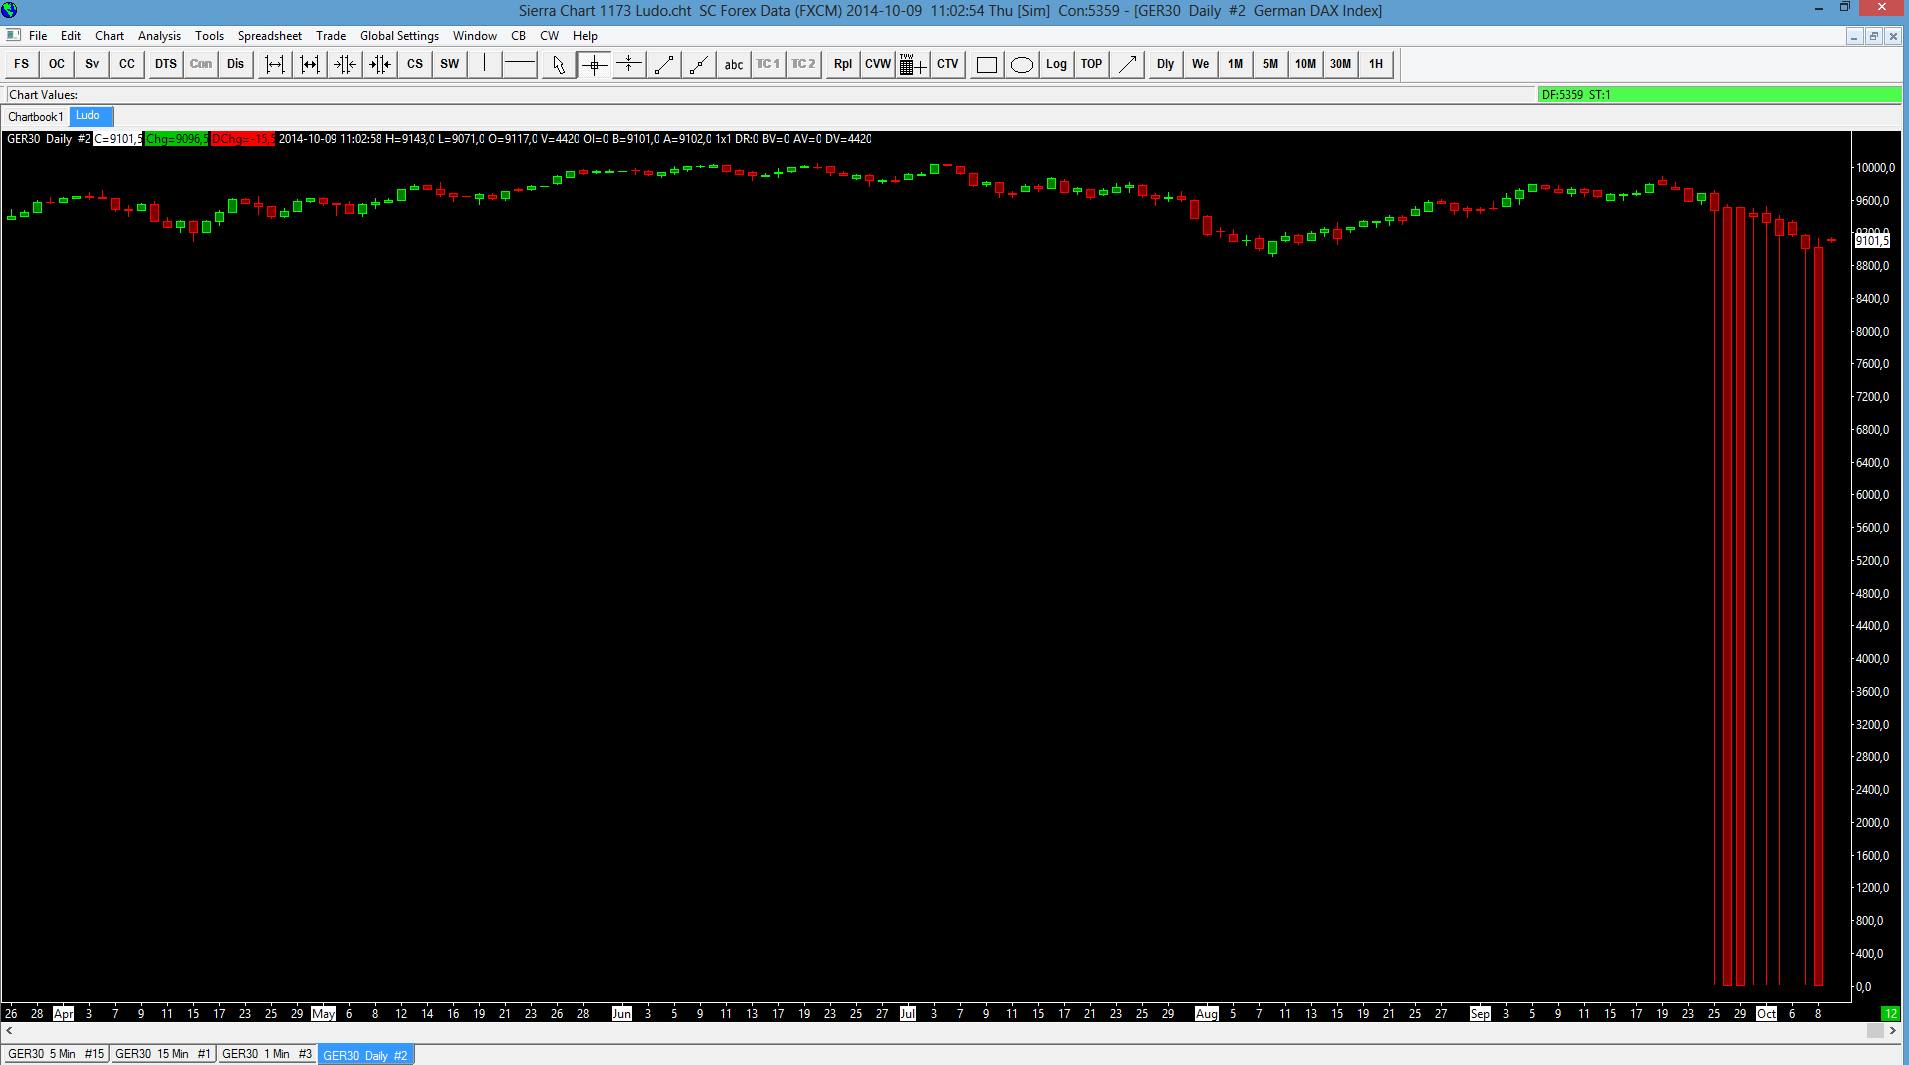Click the FS toolbar button

(22, 64)
